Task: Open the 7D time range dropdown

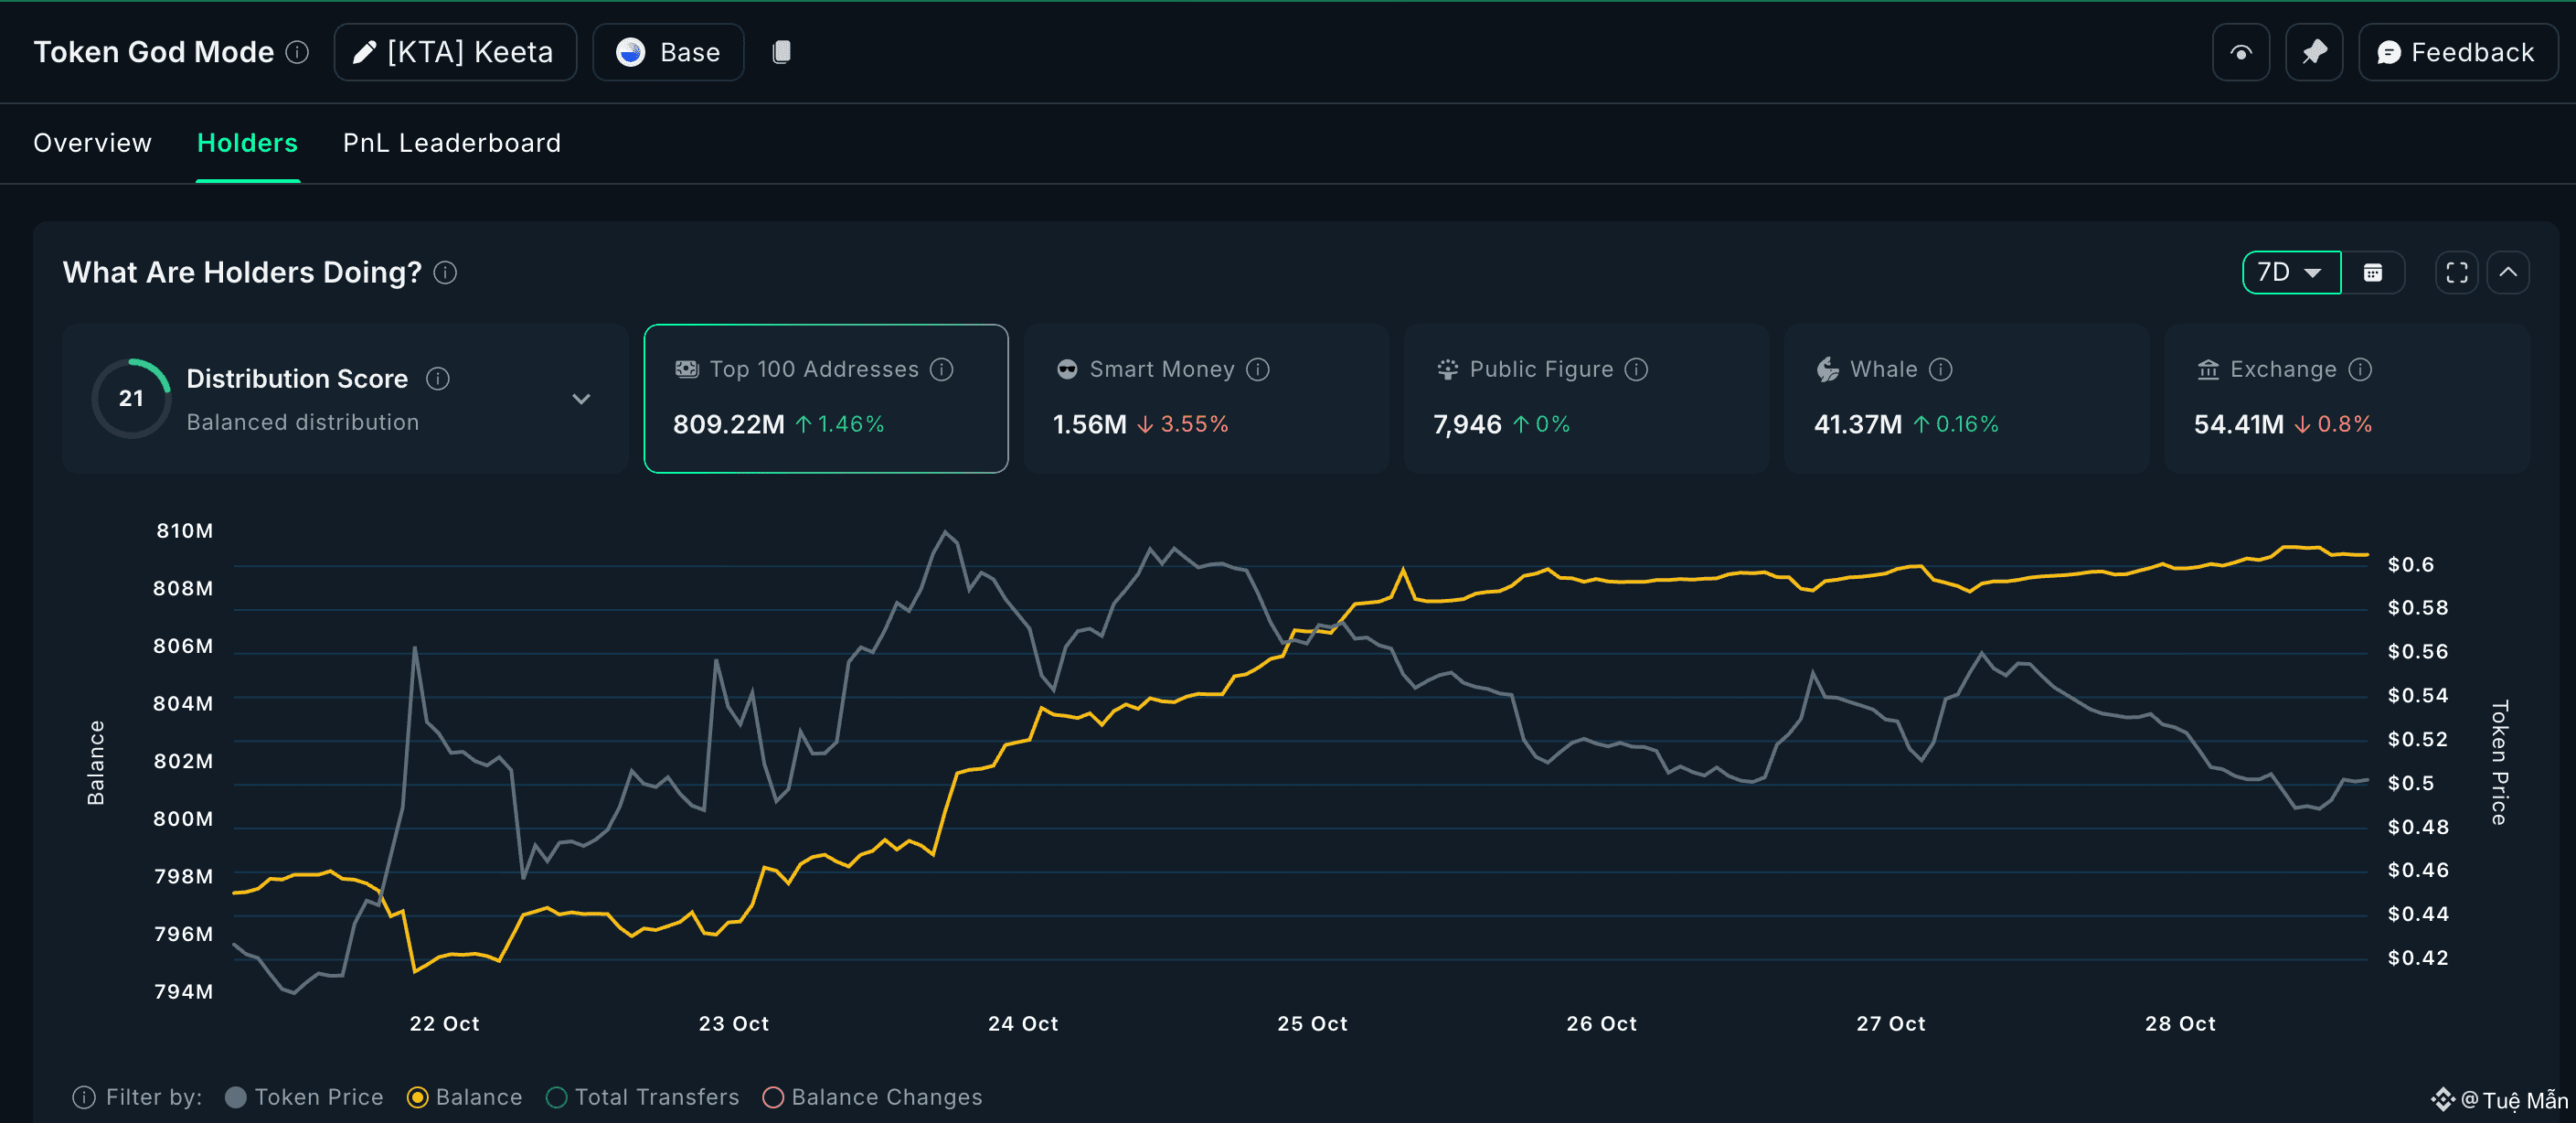Action: click(x=2290, y=272)
